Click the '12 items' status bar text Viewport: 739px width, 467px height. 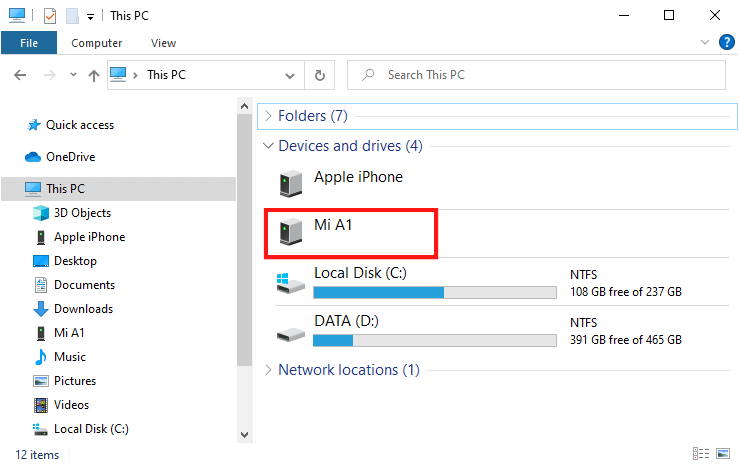[37, 455]
